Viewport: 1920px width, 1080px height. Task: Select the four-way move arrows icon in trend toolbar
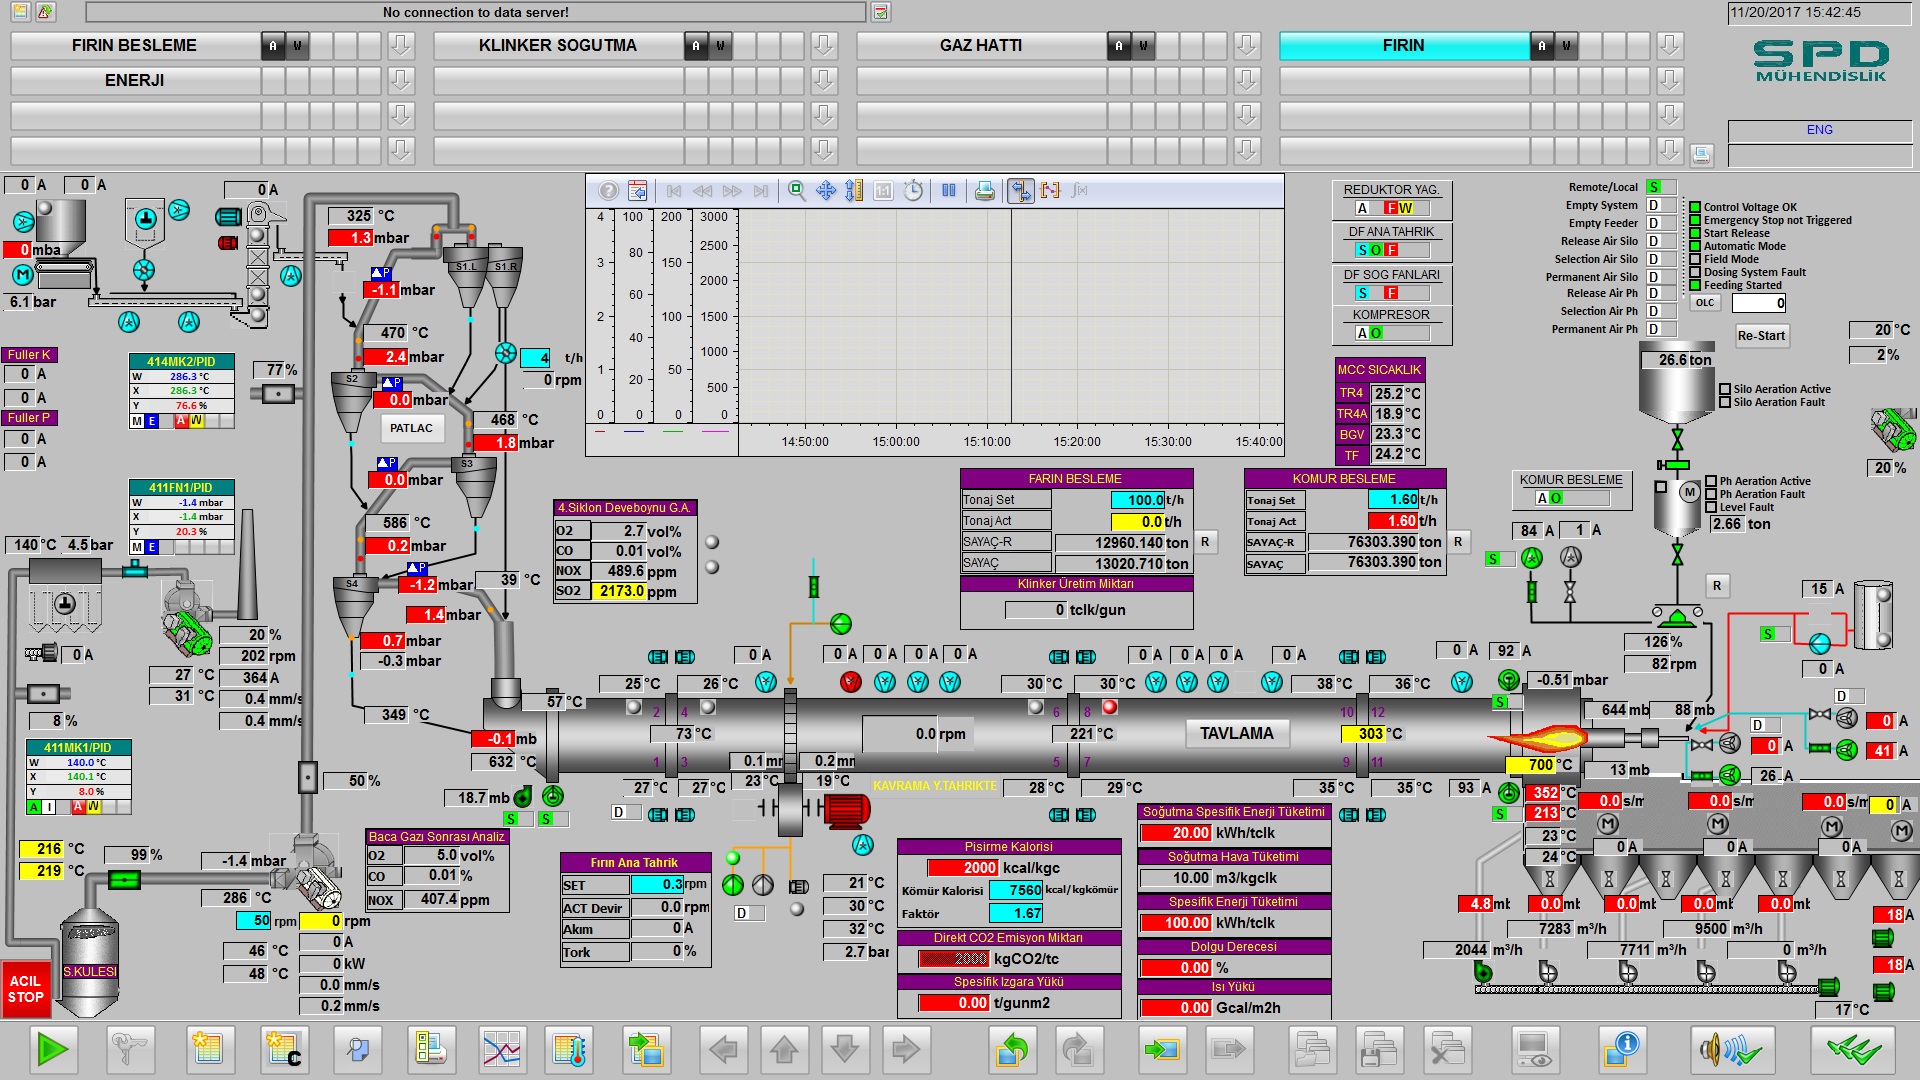pyautogui.click(x=825, y=191)
